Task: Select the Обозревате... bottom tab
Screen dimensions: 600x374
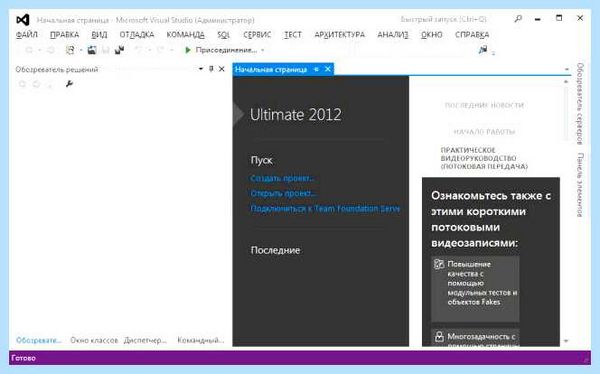Action: pyautogui.click(x=39, y=340)
